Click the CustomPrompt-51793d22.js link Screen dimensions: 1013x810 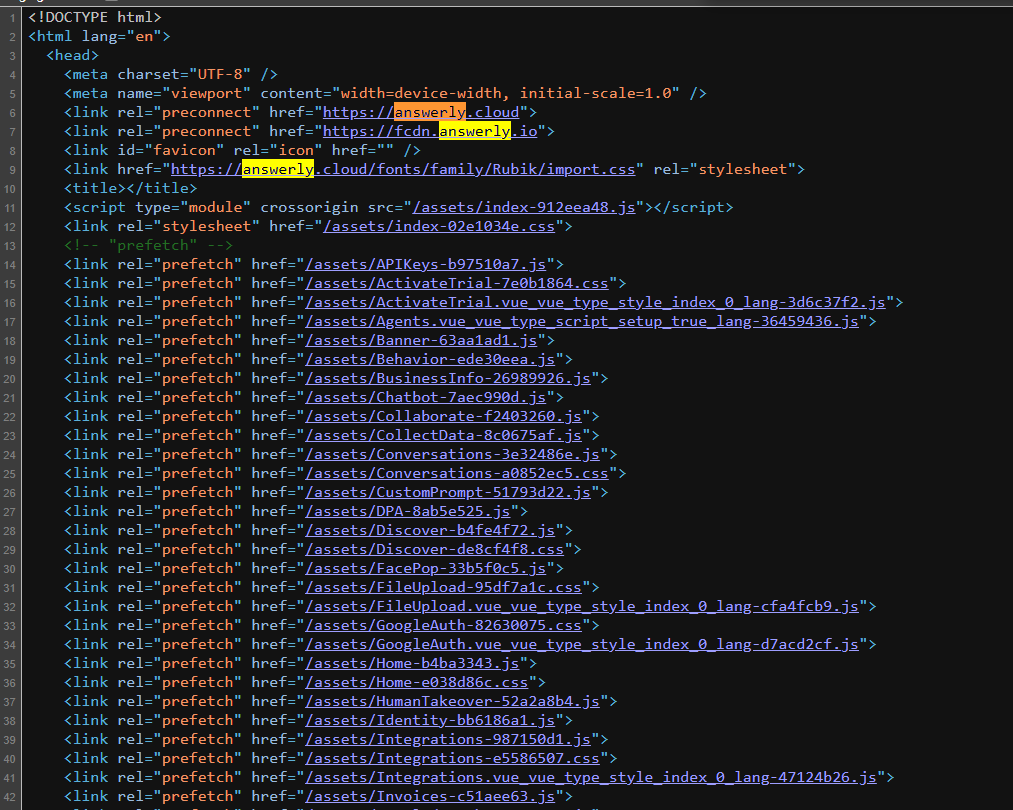coord(448,492)
